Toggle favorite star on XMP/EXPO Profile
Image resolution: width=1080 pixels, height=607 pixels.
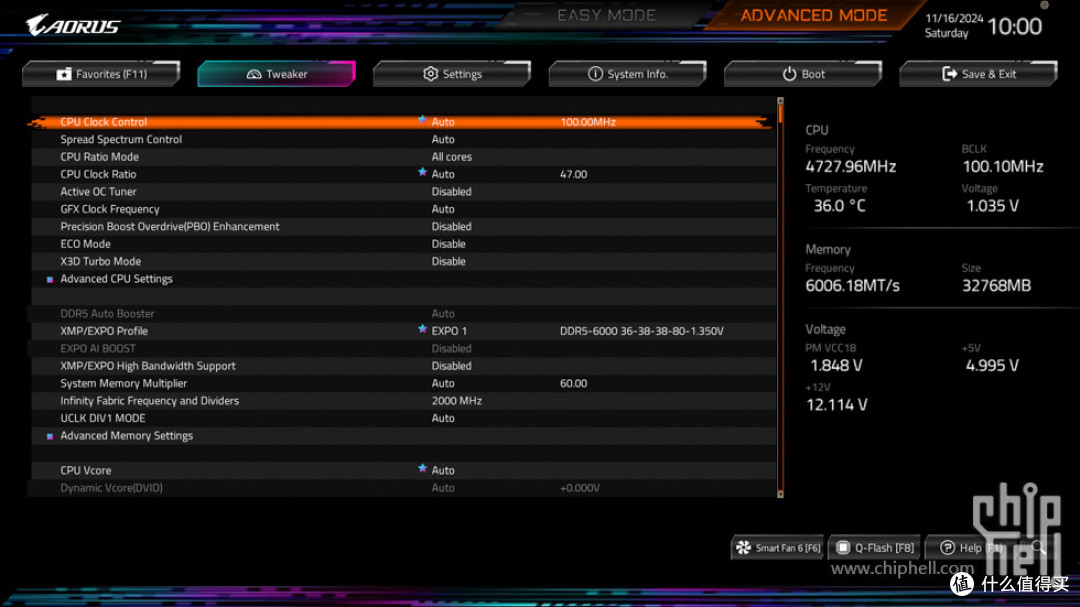[422, 329]
